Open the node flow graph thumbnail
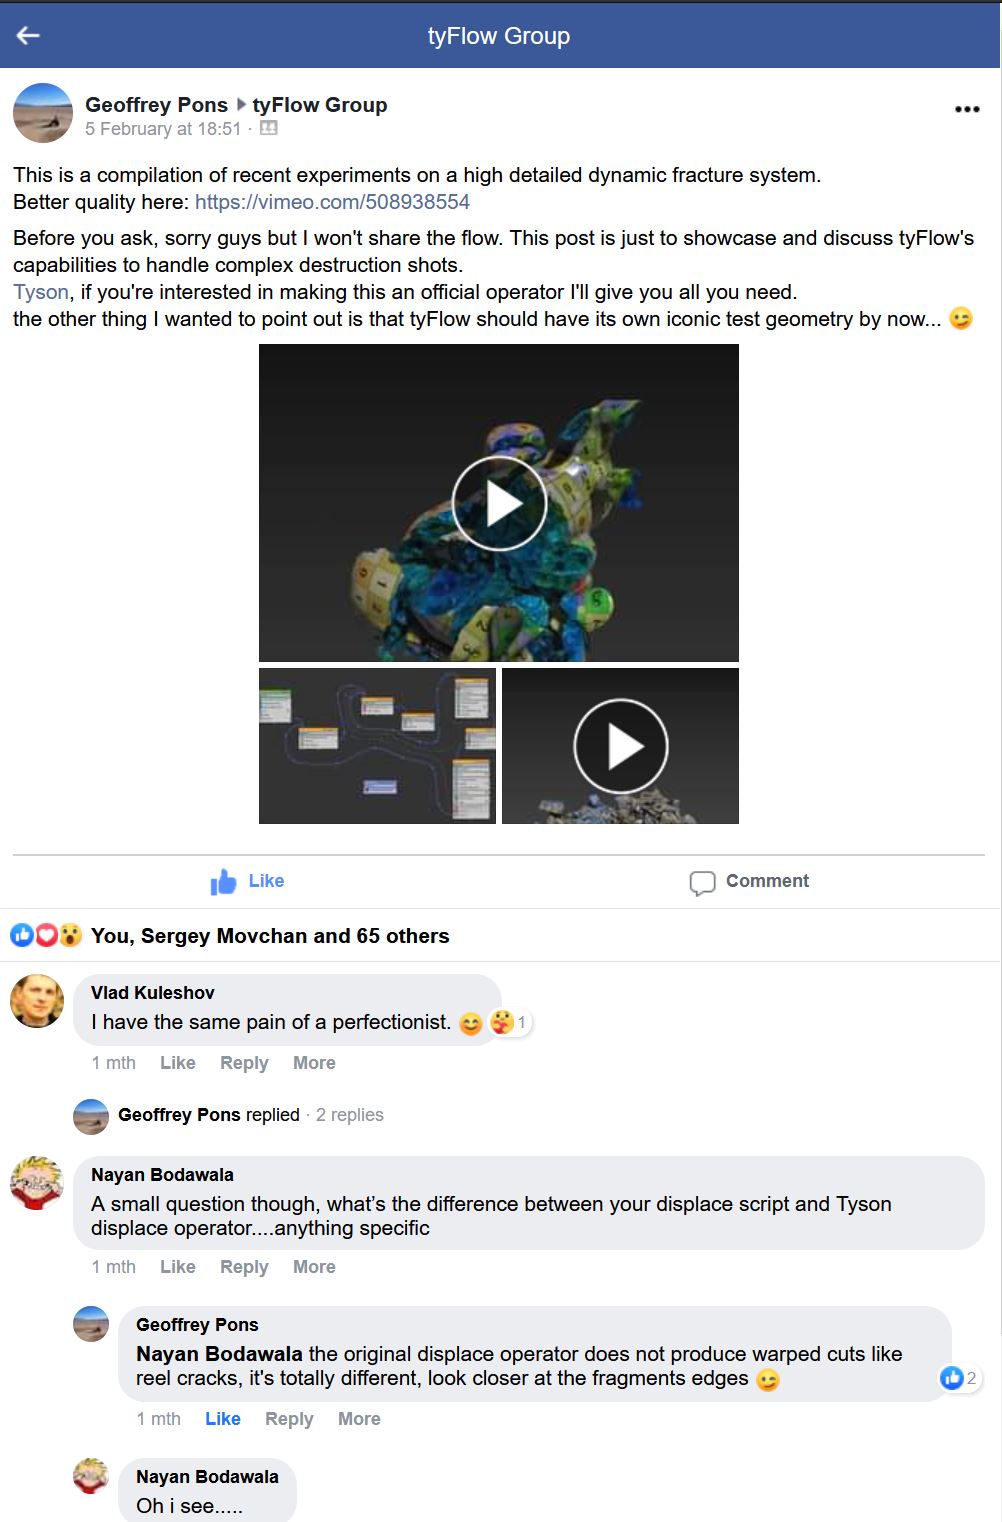This screenshot has height=1522, width=1002. click(377, 746)
